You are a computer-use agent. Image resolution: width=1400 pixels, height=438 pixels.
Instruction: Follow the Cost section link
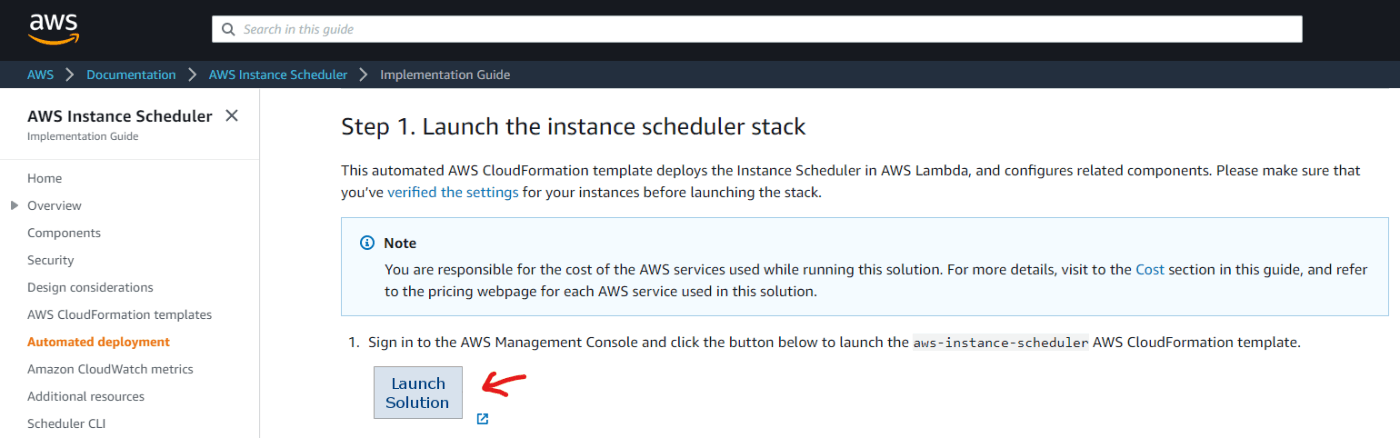coord(1150,270)
